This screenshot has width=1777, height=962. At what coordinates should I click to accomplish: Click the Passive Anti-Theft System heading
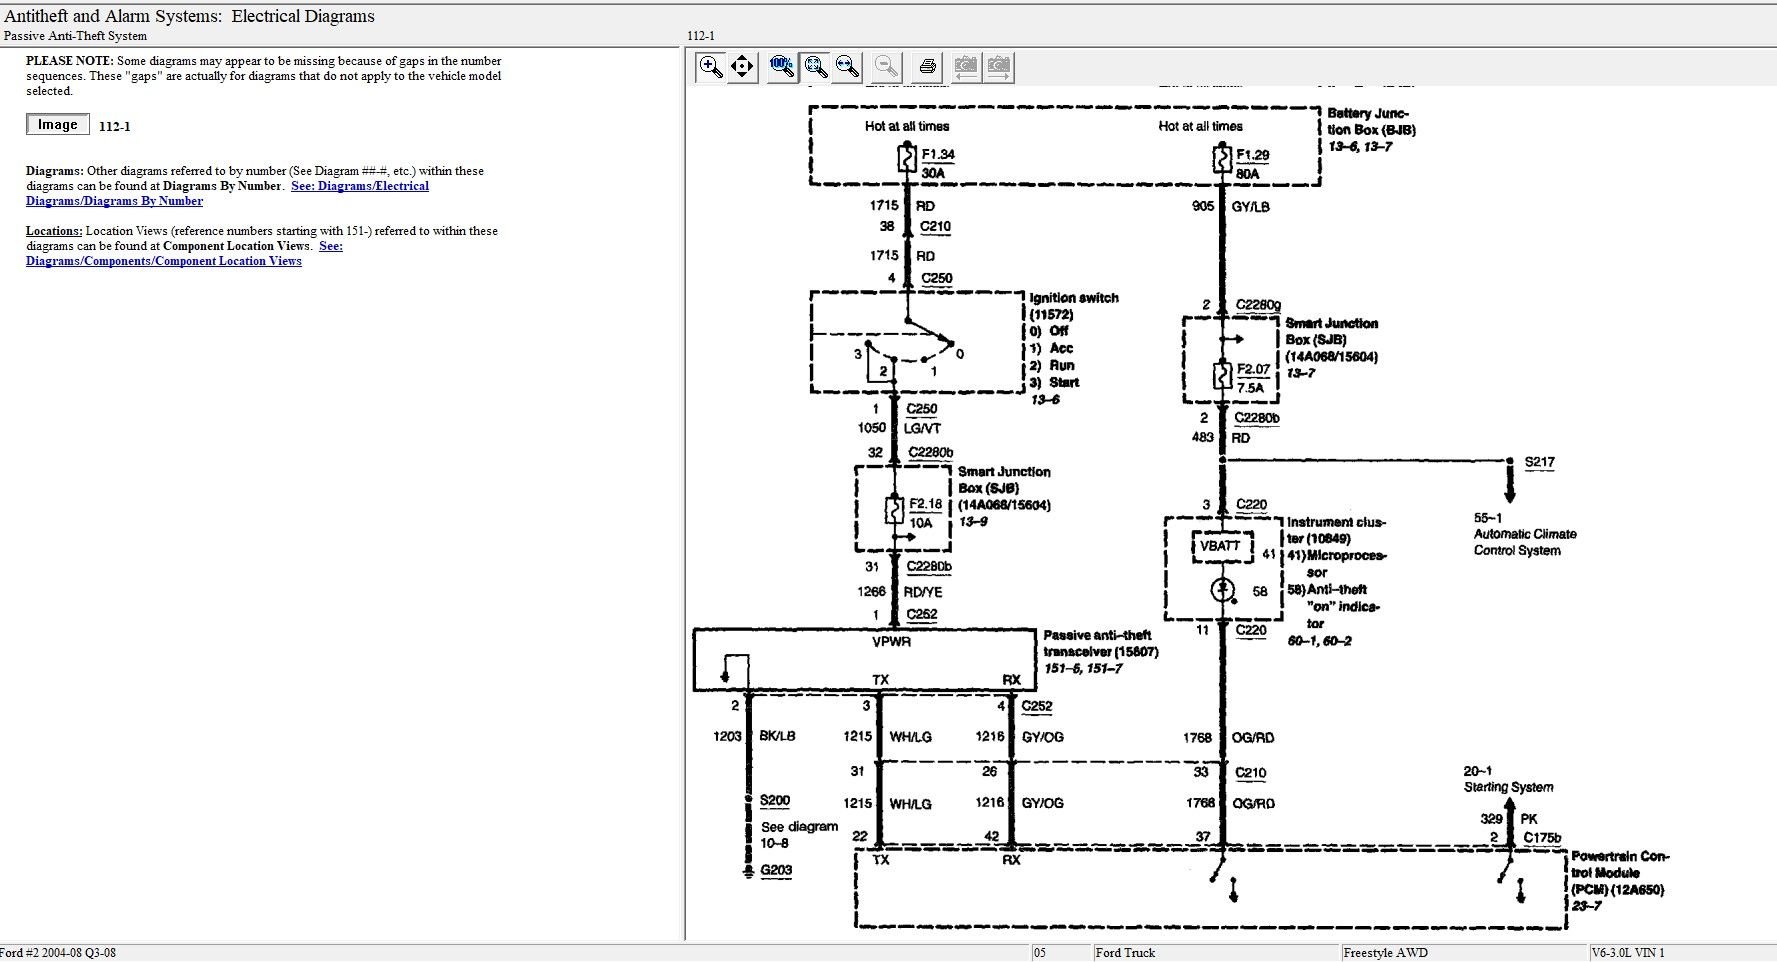[x=76, y=36]
